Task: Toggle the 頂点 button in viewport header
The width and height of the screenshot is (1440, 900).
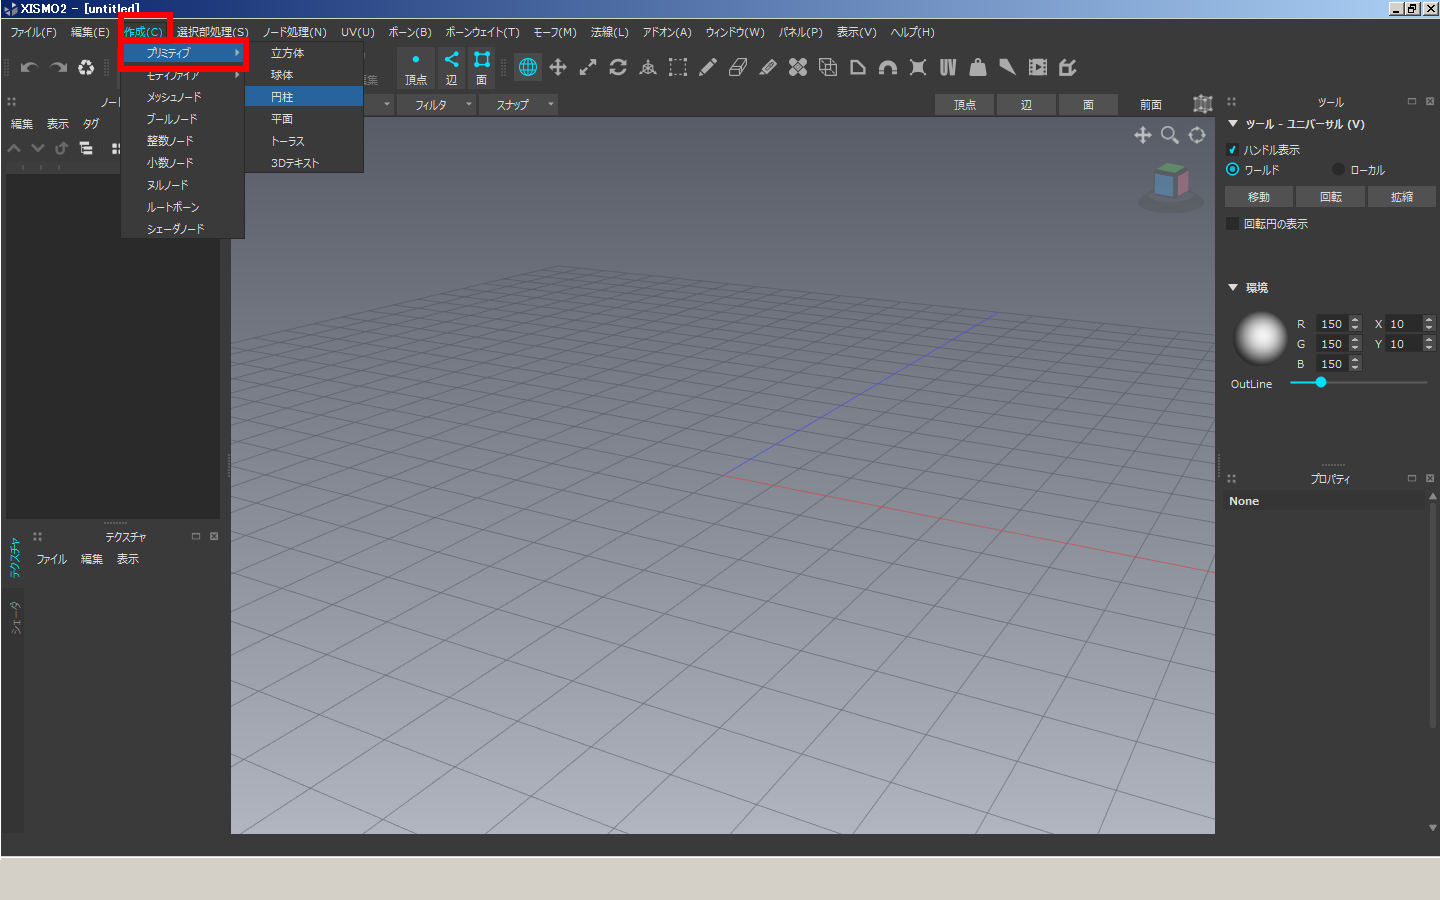Action: coord(964,104)
